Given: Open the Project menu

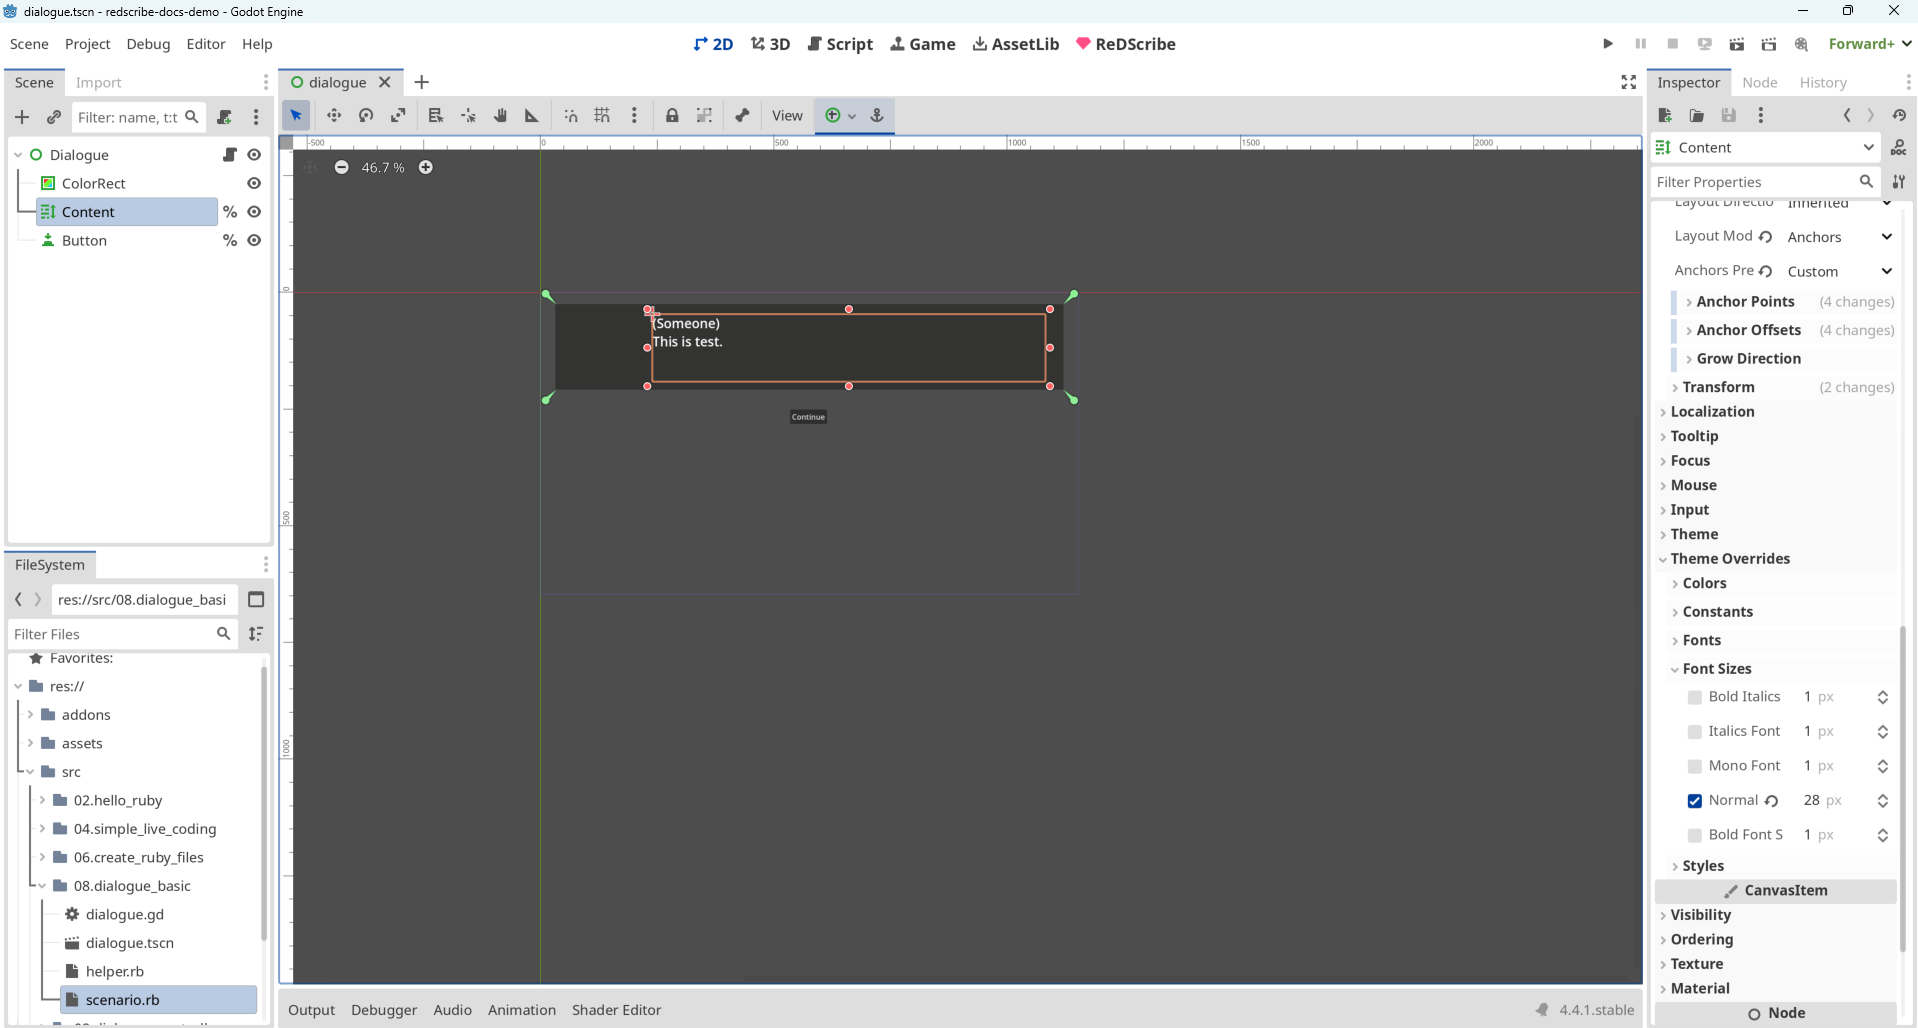Looking at the screenshot, I should [87, 44].
